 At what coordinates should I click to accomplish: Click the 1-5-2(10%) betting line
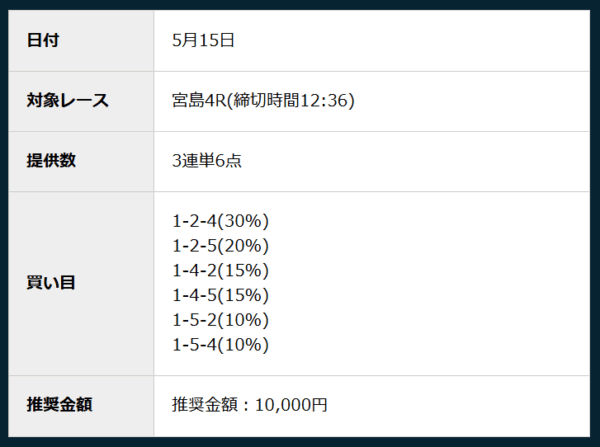(x=221, y=320)
